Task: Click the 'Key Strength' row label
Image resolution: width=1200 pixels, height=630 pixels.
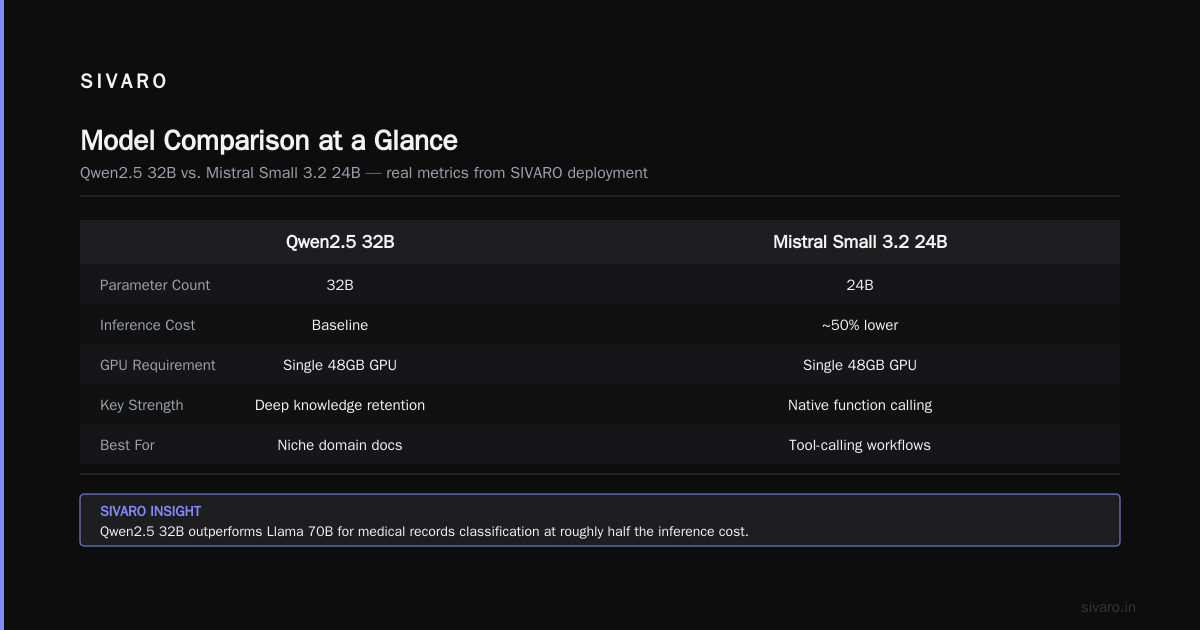Action: point(142,405)
